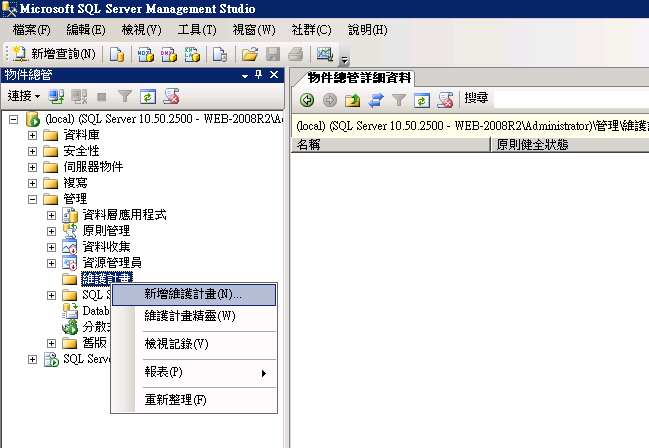Click the 搜尋 search input field
Image resolution: width=649 pixels, height=448 pixels.
571,99
